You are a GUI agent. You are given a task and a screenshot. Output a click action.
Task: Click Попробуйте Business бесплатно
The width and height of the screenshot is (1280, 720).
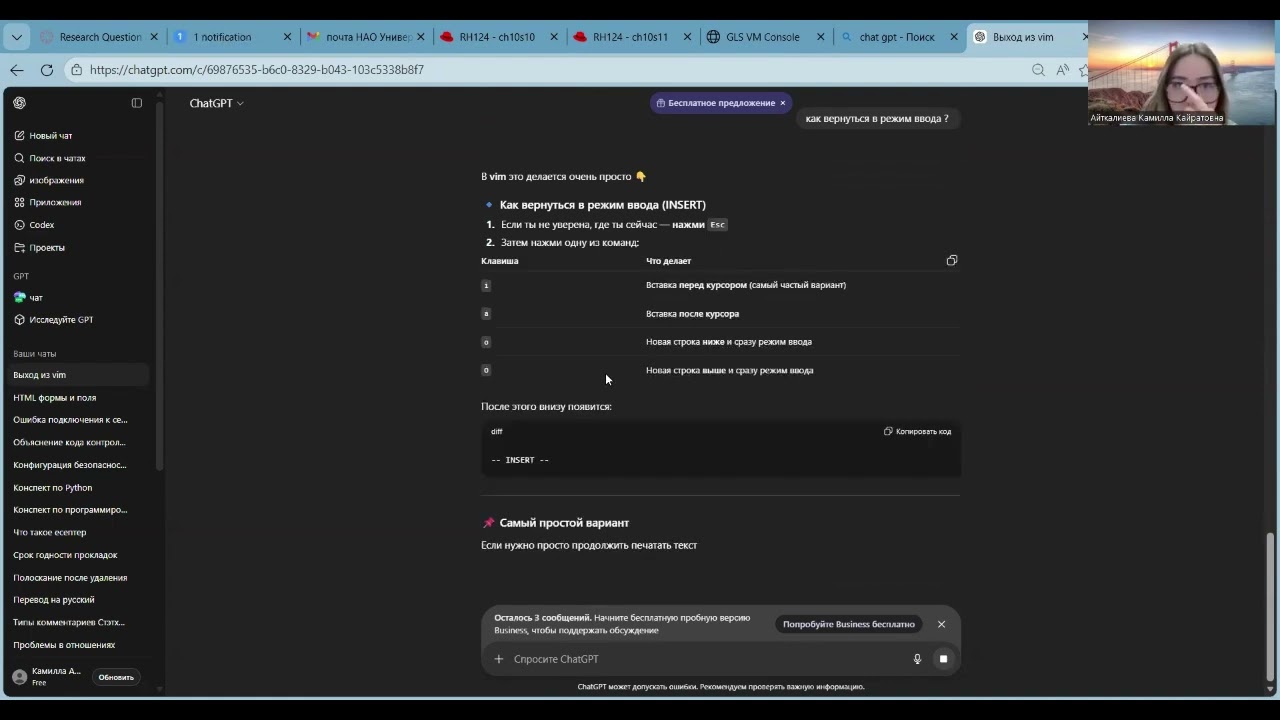click(849, 624)
